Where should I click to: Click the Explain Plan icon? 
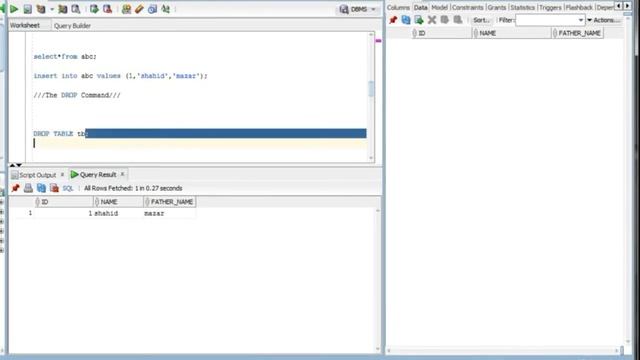click(x=41, y=9)
